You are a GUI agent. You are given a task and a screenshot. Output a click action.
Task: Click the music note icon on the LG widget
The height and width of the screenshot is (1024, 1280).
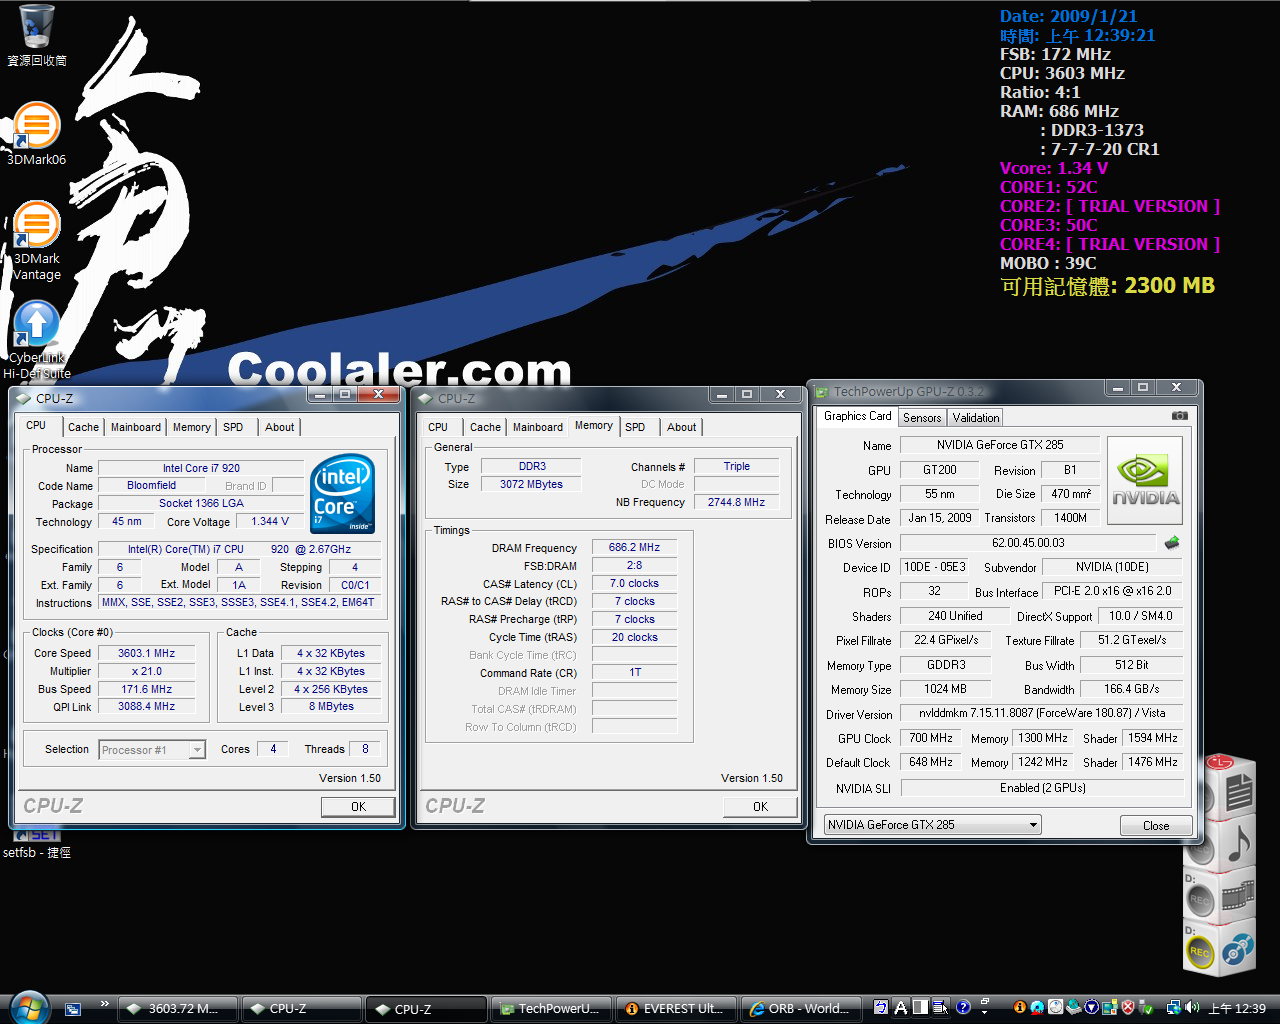(1238, 844)
